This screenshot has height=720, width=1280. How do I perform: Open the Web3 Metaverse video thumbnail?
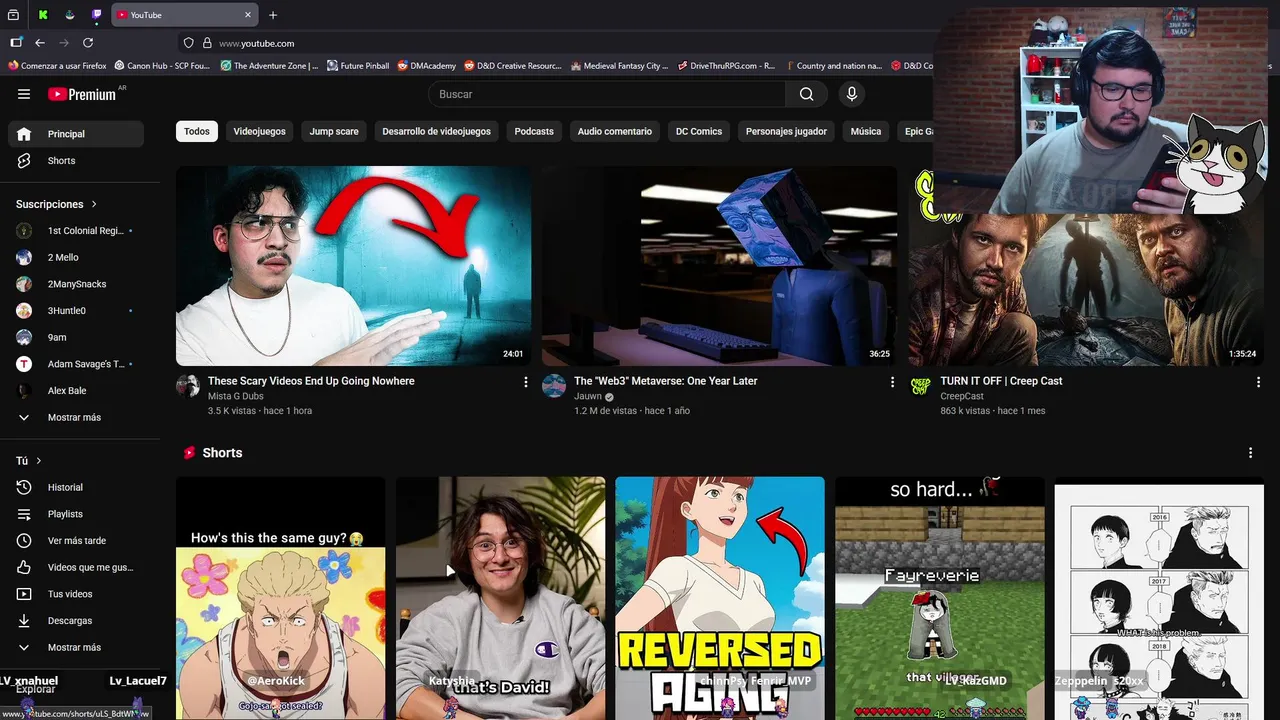coord(720,266)
